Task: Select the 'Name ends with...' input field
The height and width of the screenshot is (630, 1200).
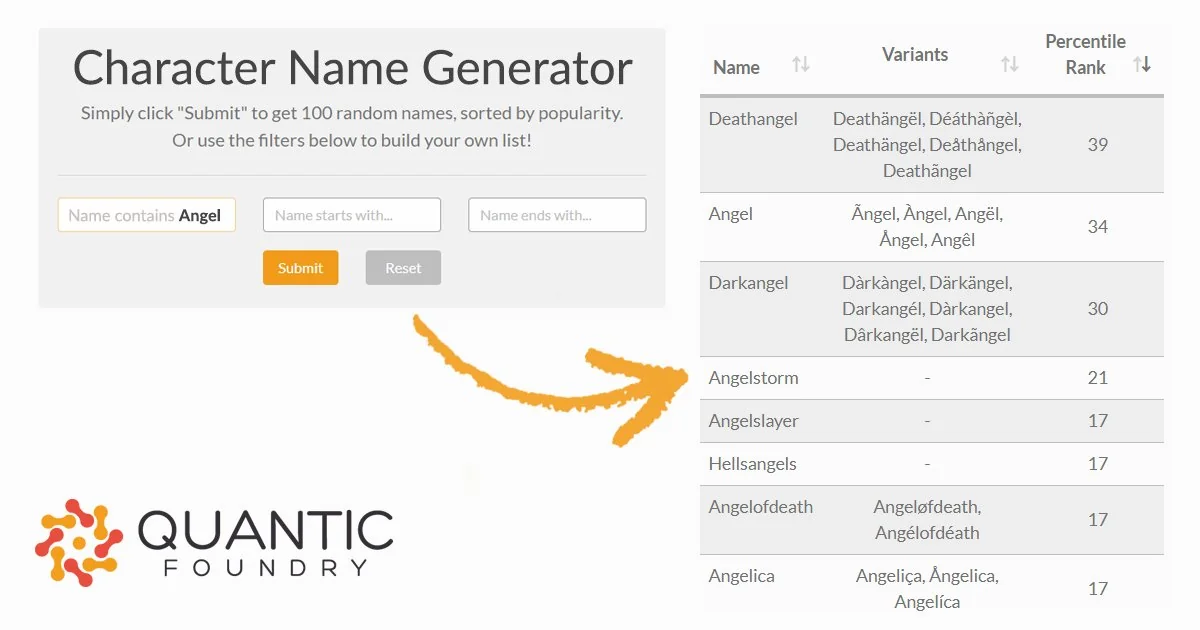Action: click(x=556, y=214)
